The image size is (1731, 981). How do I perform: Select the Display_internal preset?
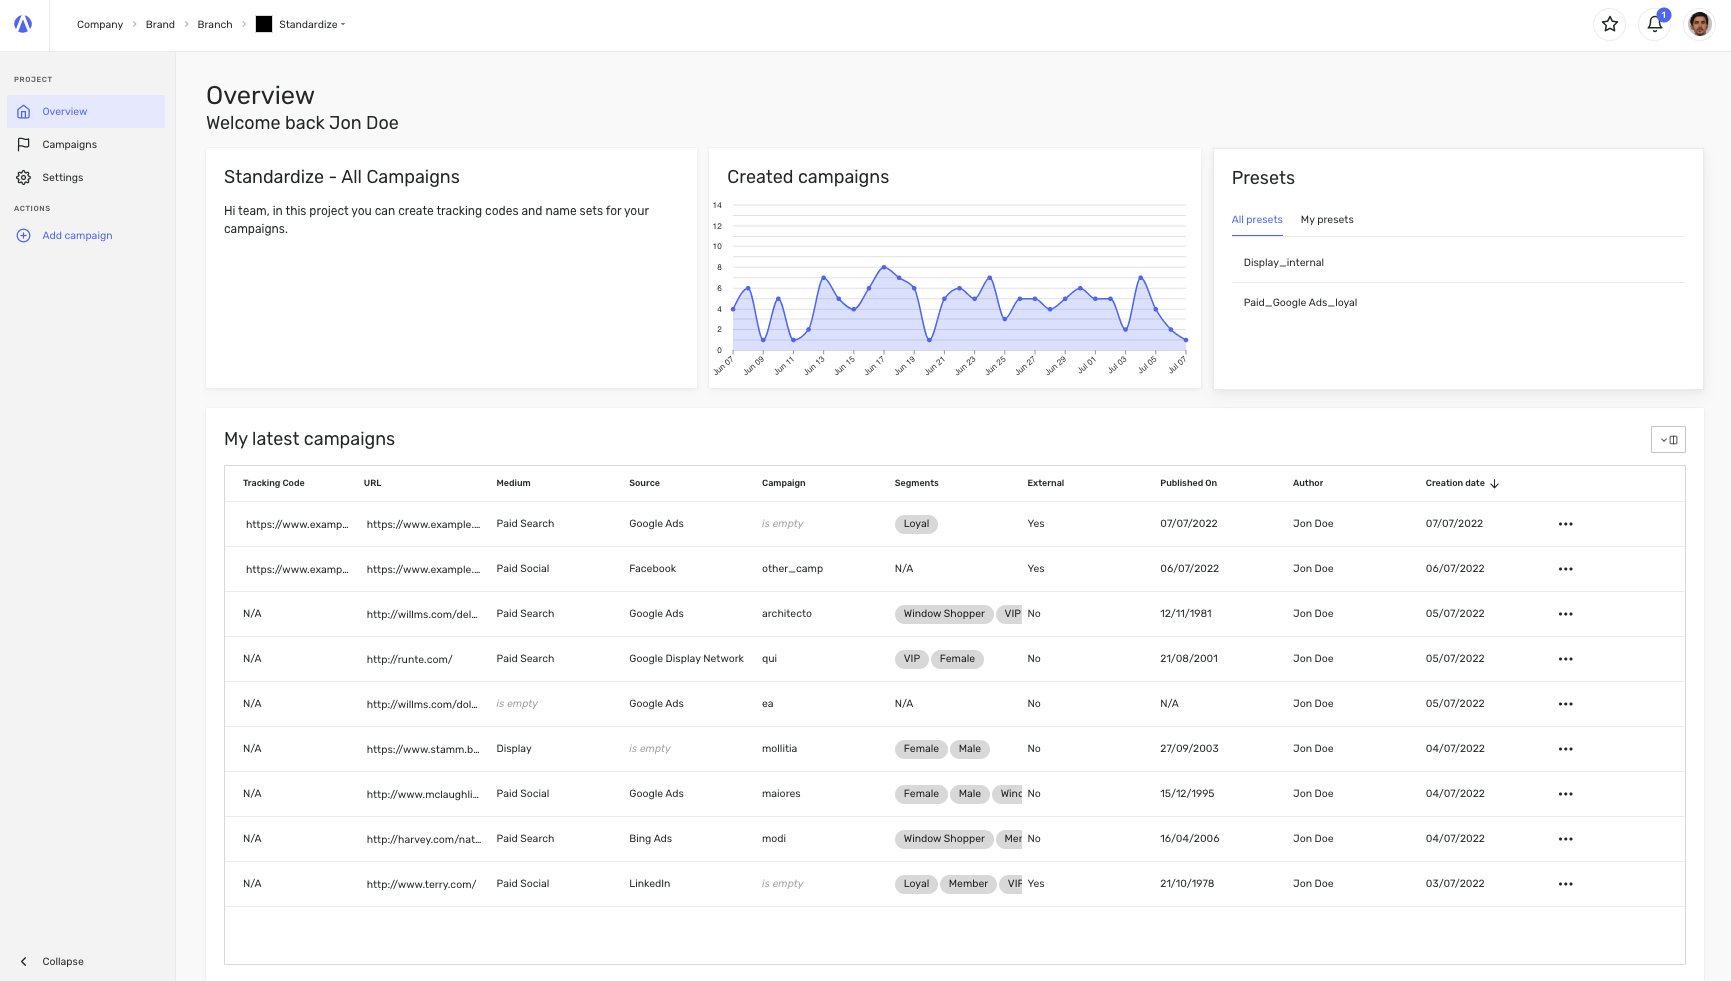coord(1283,262)
